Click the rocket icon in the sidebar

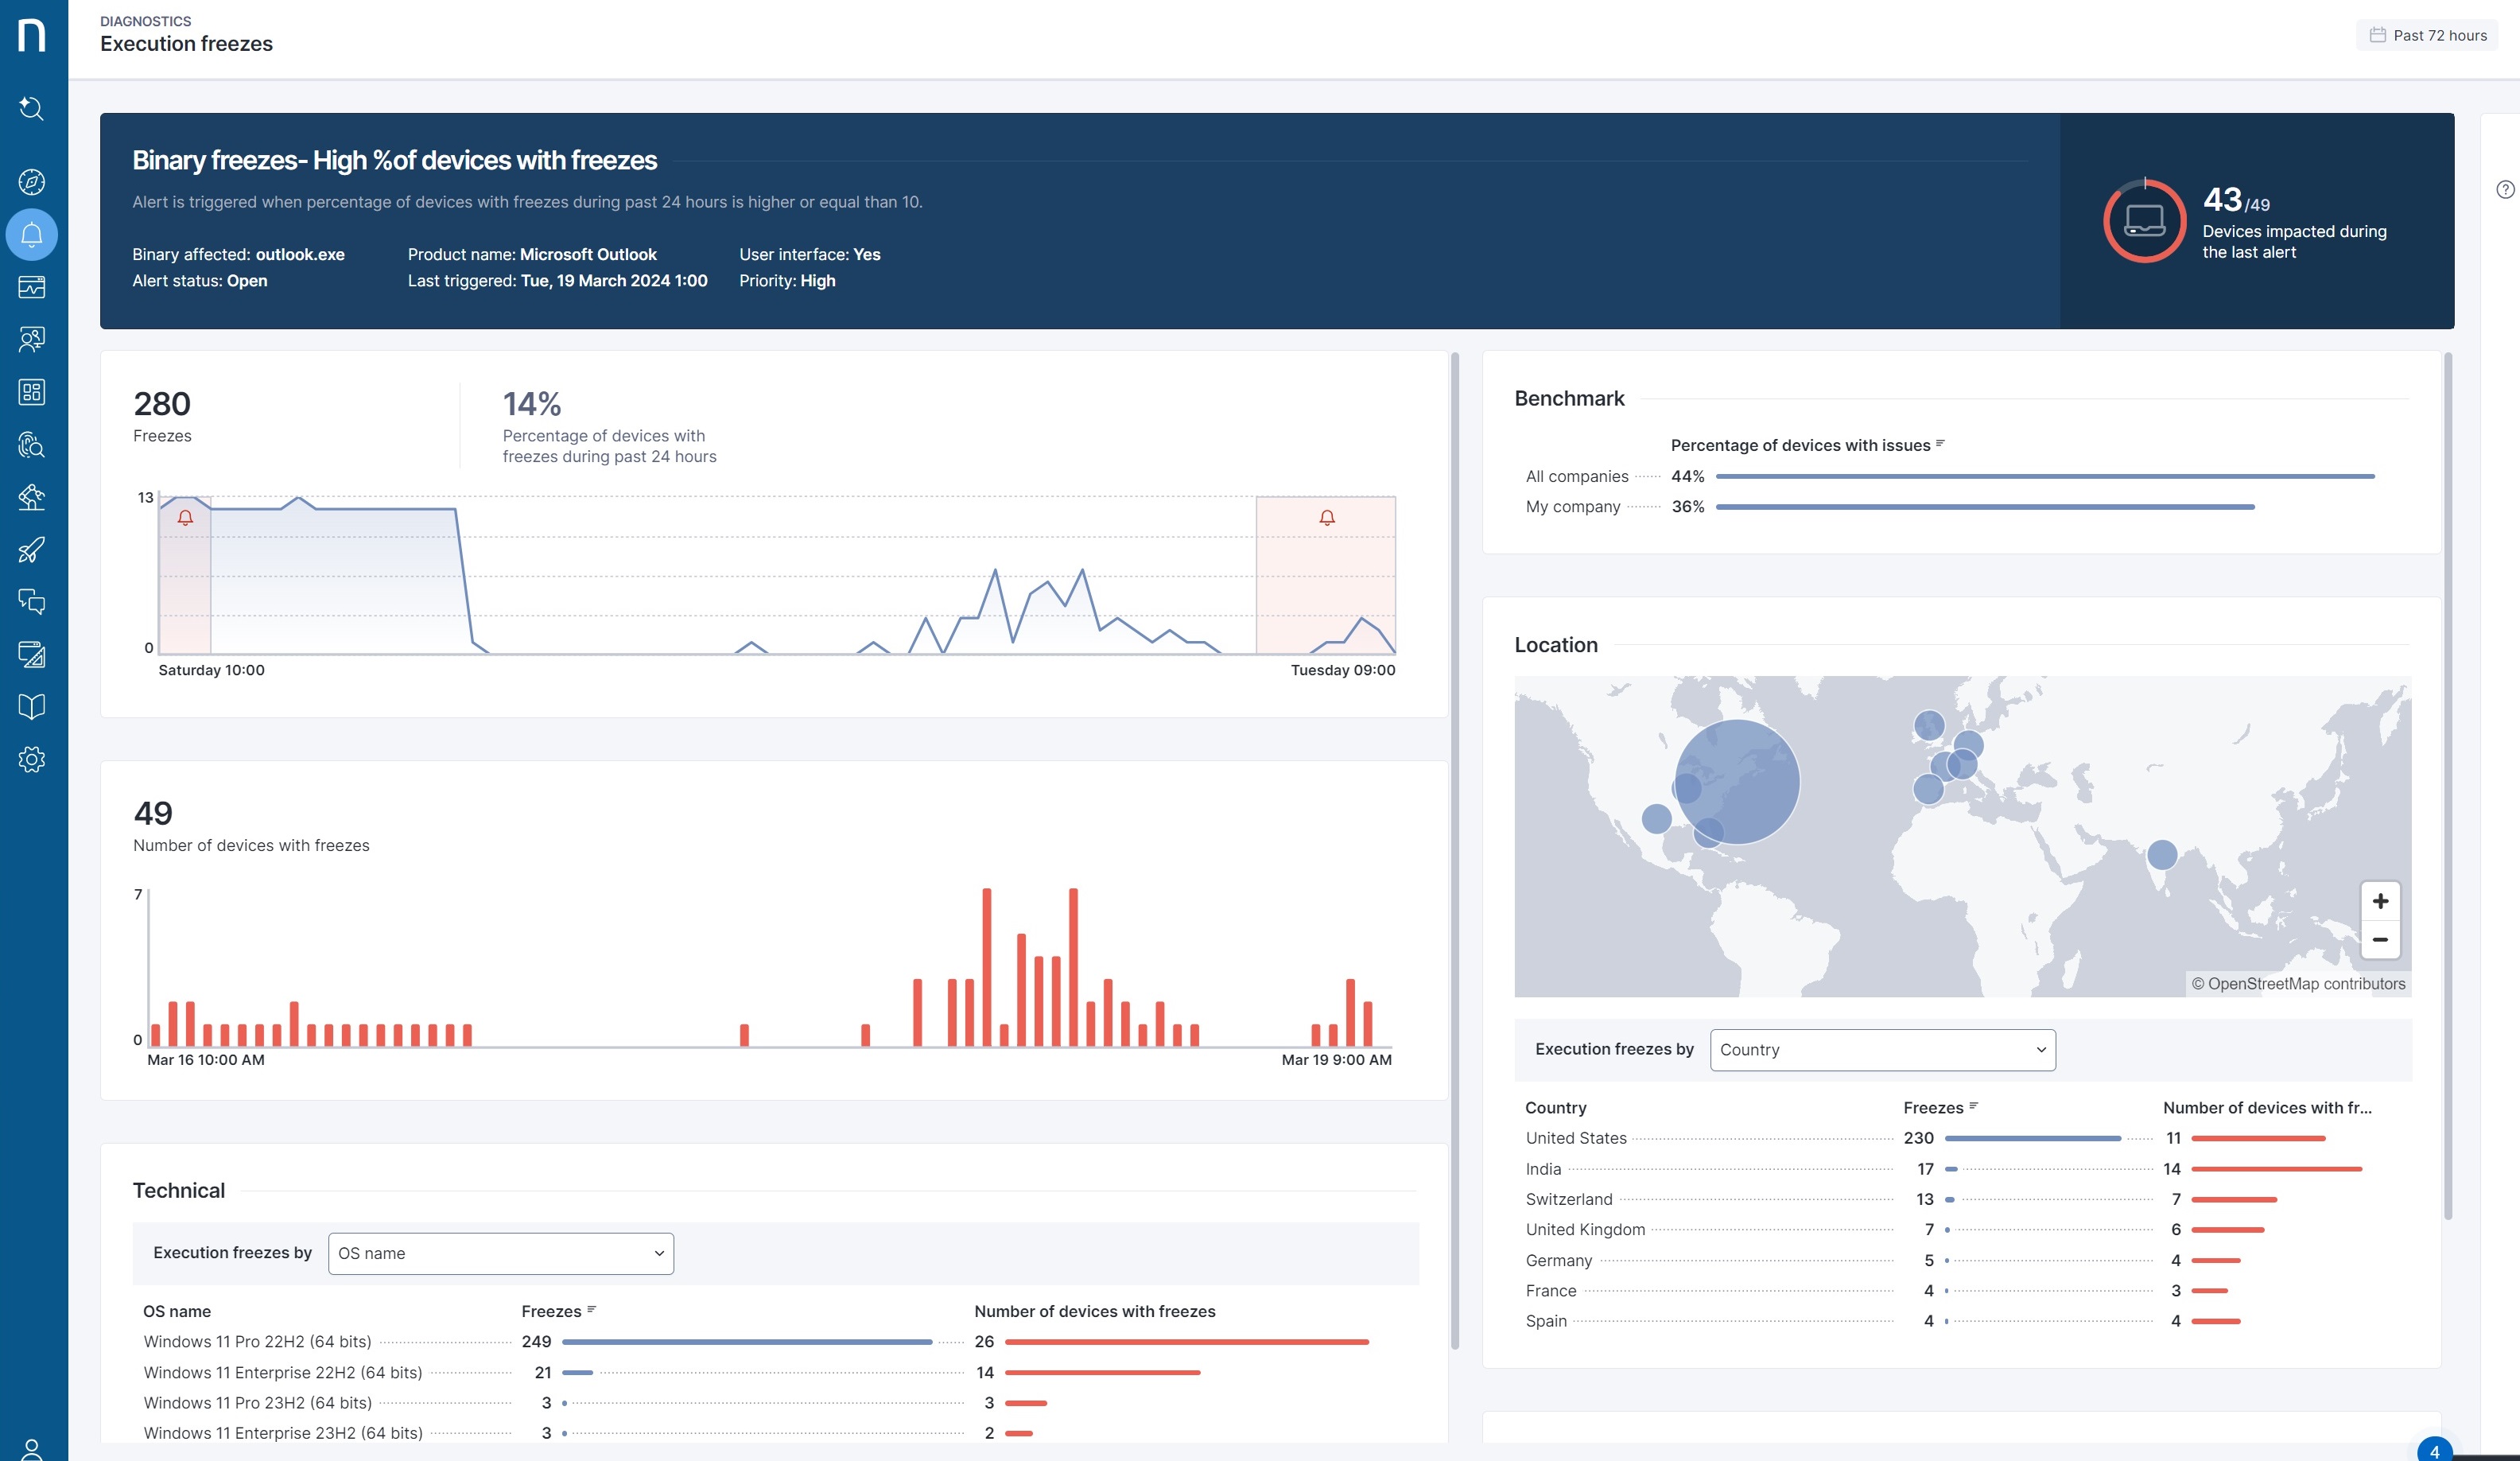(x=32, y=550)
